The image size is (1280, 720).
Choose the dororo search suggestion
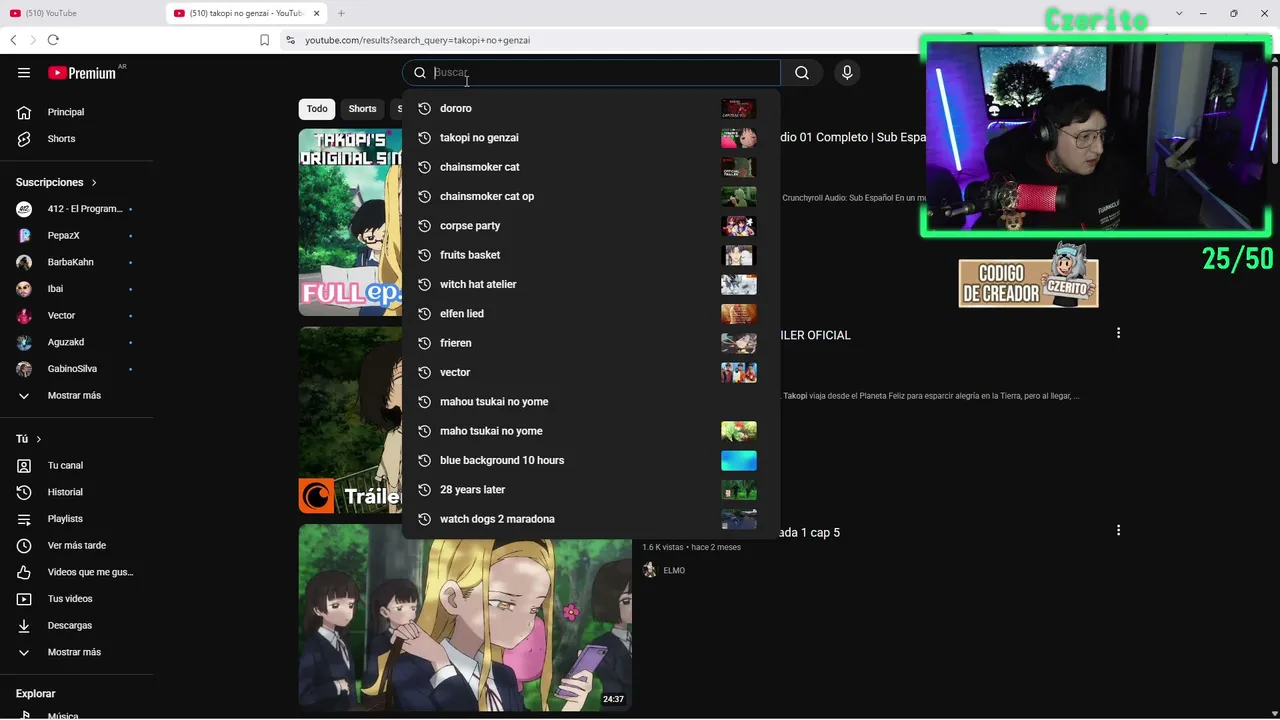591,108
